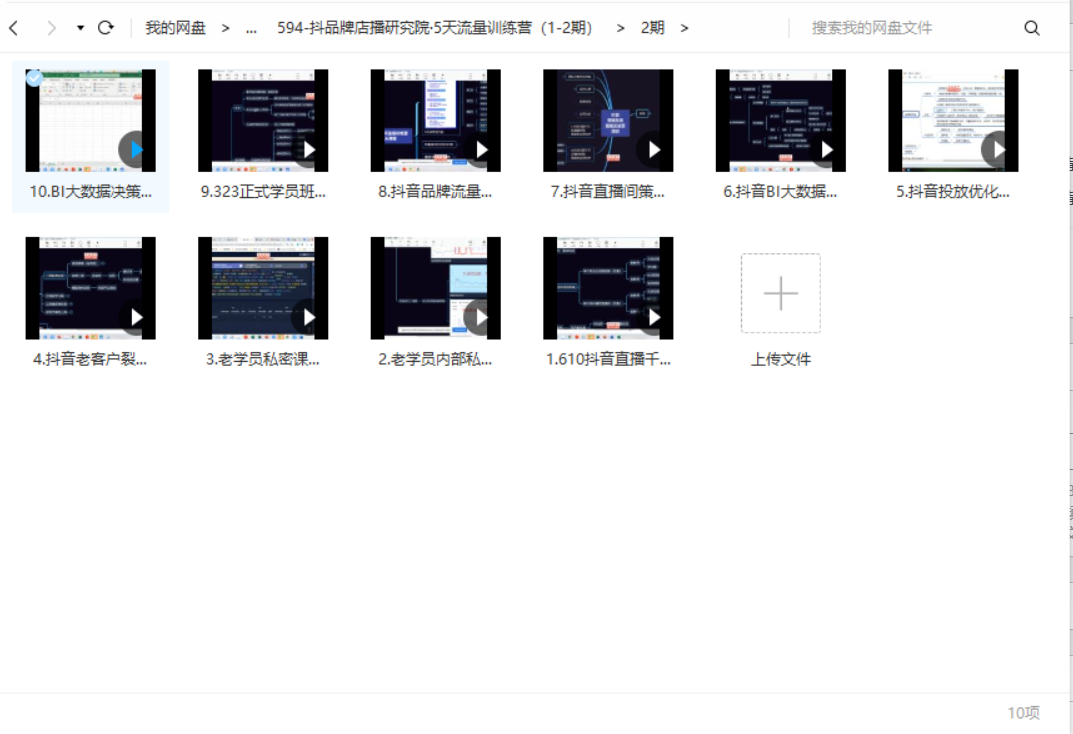This screenshot has width=1073, height=734.
Task: Click the 上传文件 label
Action: [x=780, y=359]
